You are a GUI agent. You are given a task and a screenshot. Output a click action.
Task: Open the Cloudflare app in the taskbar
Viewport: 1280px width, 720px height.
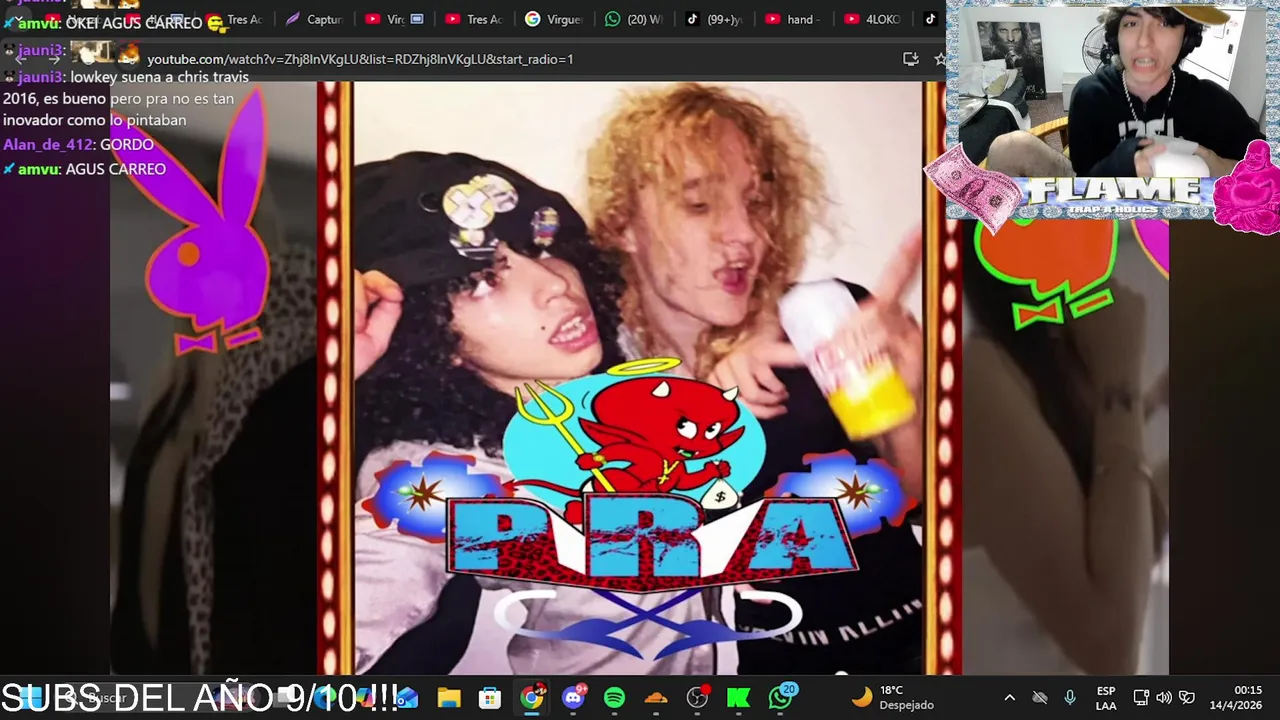click(x=656, y=697)
